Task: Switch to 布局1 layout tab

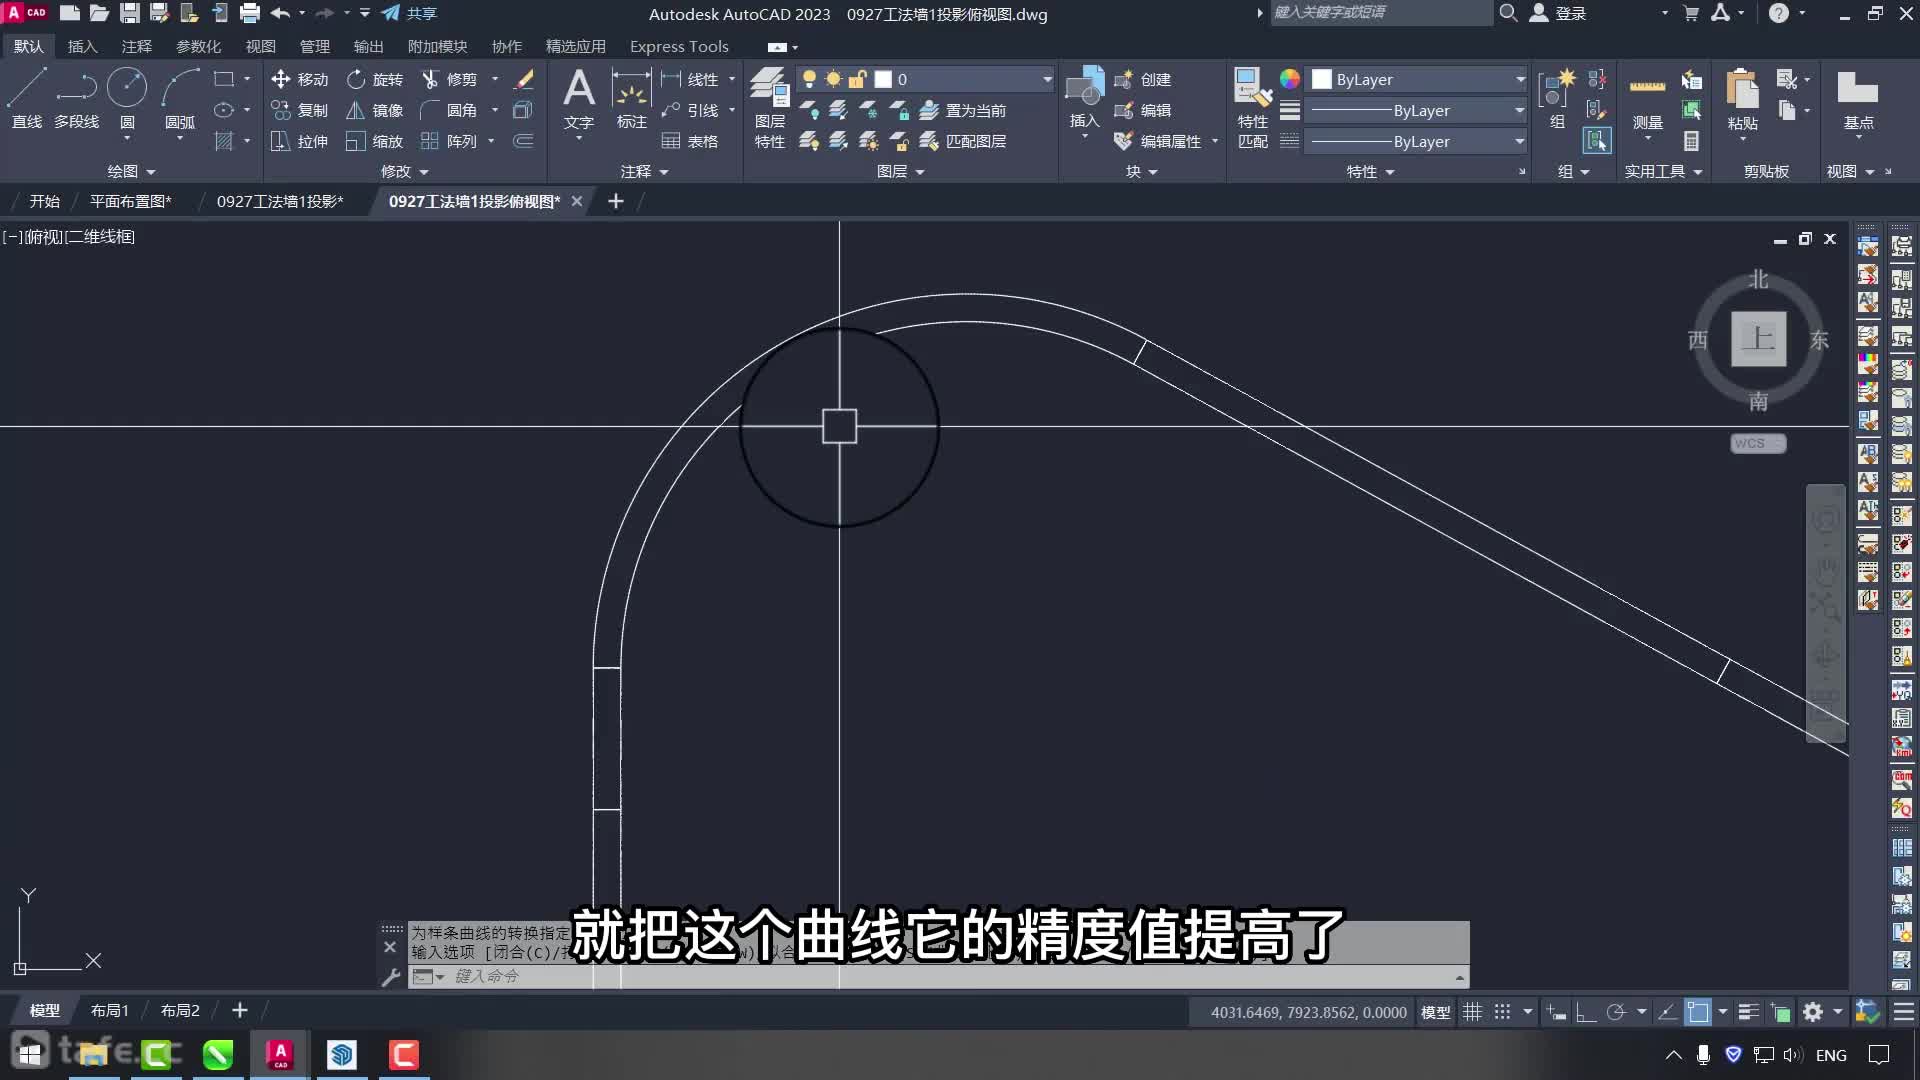Action: [x=109, y=1010]
